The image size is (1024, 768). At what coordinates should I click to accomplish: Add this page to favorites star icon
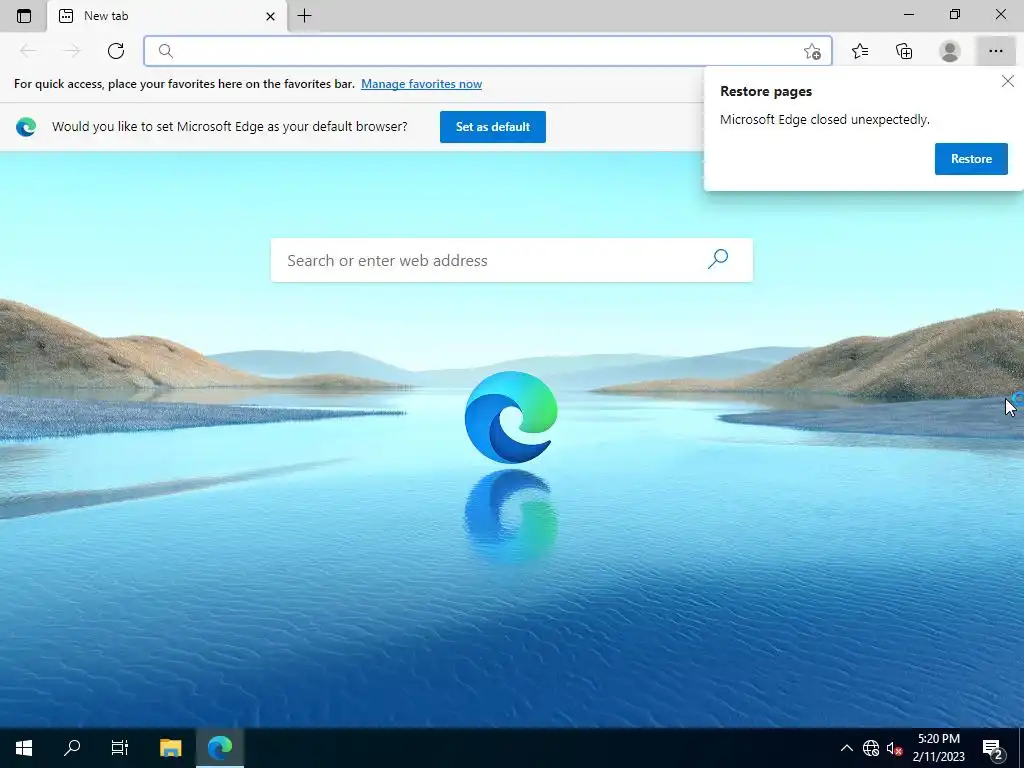[x=812, y=52]
